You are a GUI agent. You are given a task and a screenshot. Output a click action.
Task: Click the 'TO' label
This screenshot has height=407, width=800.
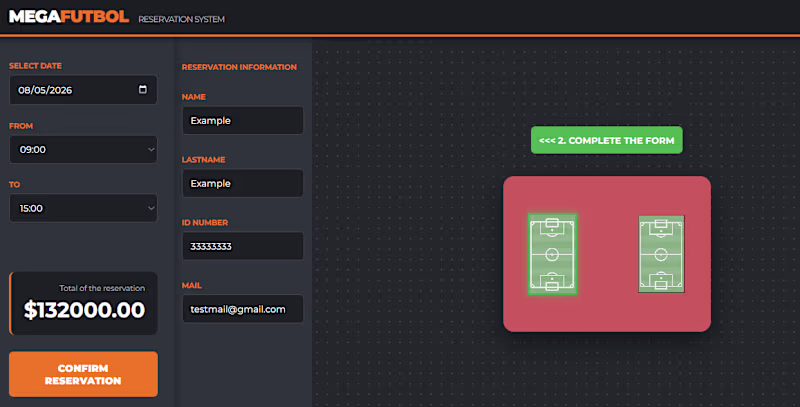[x=14, y=185]
